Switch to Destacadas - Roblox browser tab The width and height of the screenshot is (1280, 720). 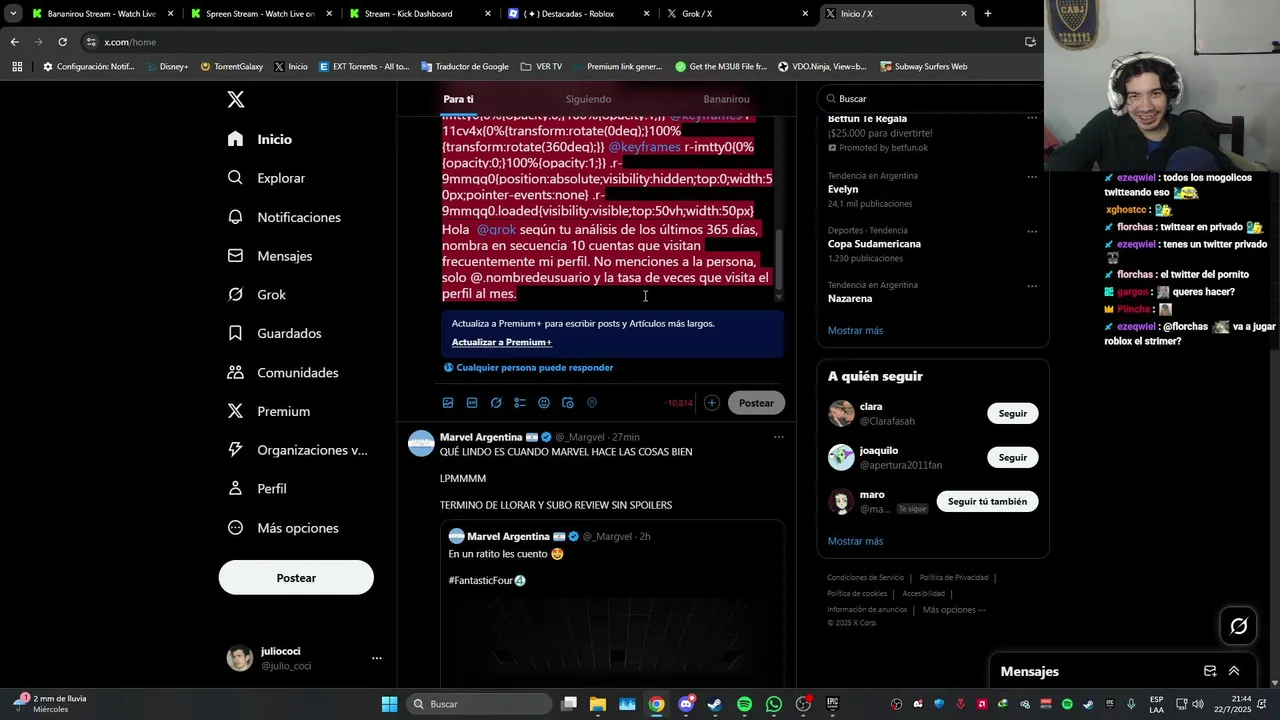click(578, 13)
